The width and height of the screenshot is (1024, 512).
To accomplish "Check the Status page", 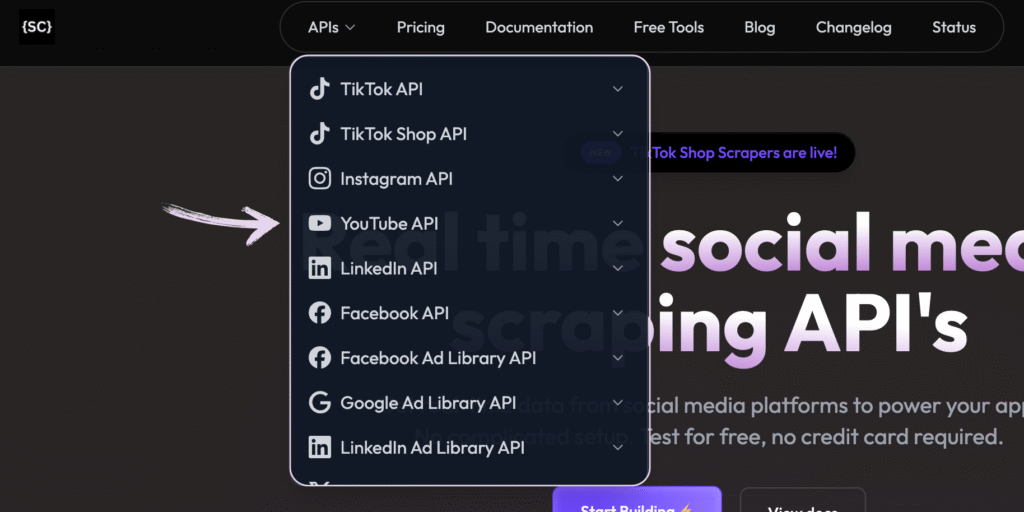I will 953,27.
